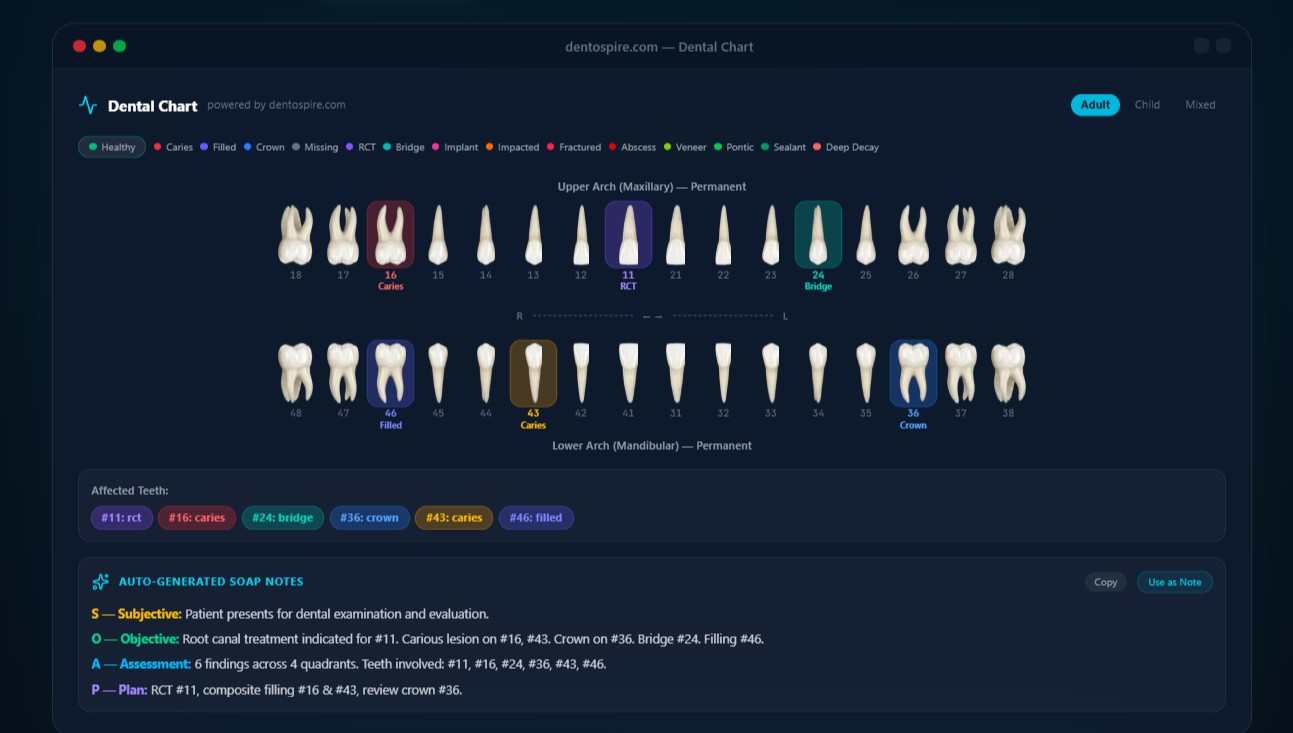Choose the Impacted condition in legend

(x=513, y=147)
